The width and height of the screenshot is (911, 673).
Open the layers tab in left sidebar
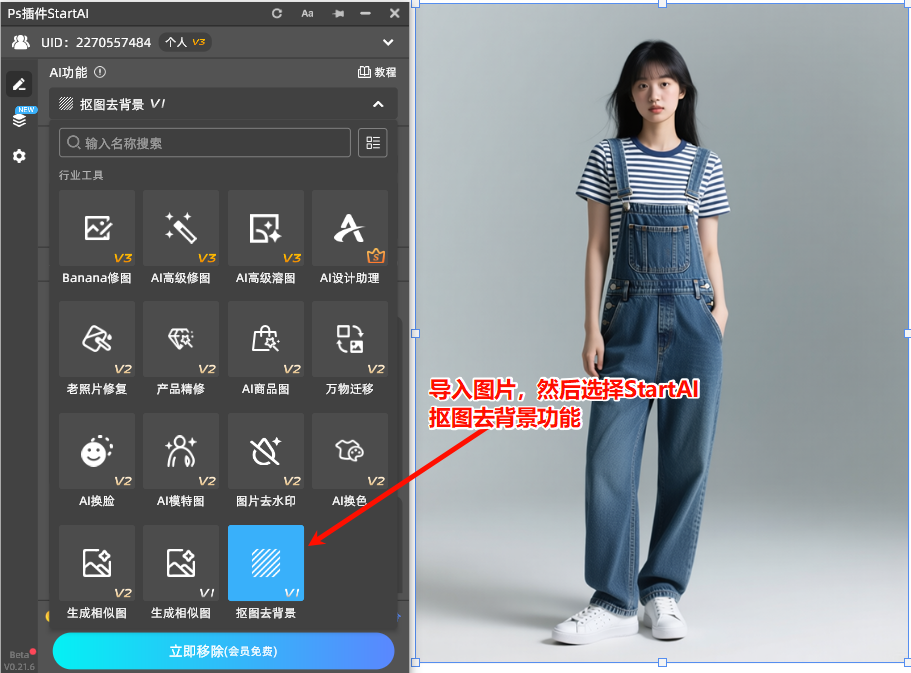pyautogui.click(x=19, y=119)
